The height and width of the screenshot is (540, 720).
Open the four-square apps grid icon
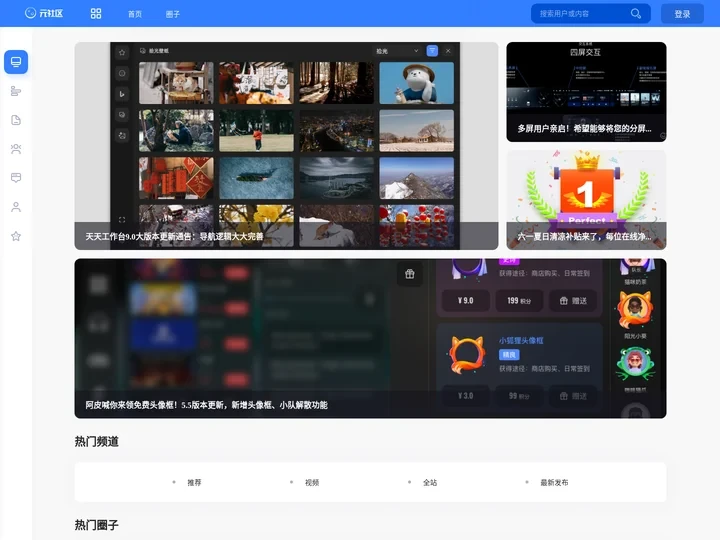tap(96, 14)
